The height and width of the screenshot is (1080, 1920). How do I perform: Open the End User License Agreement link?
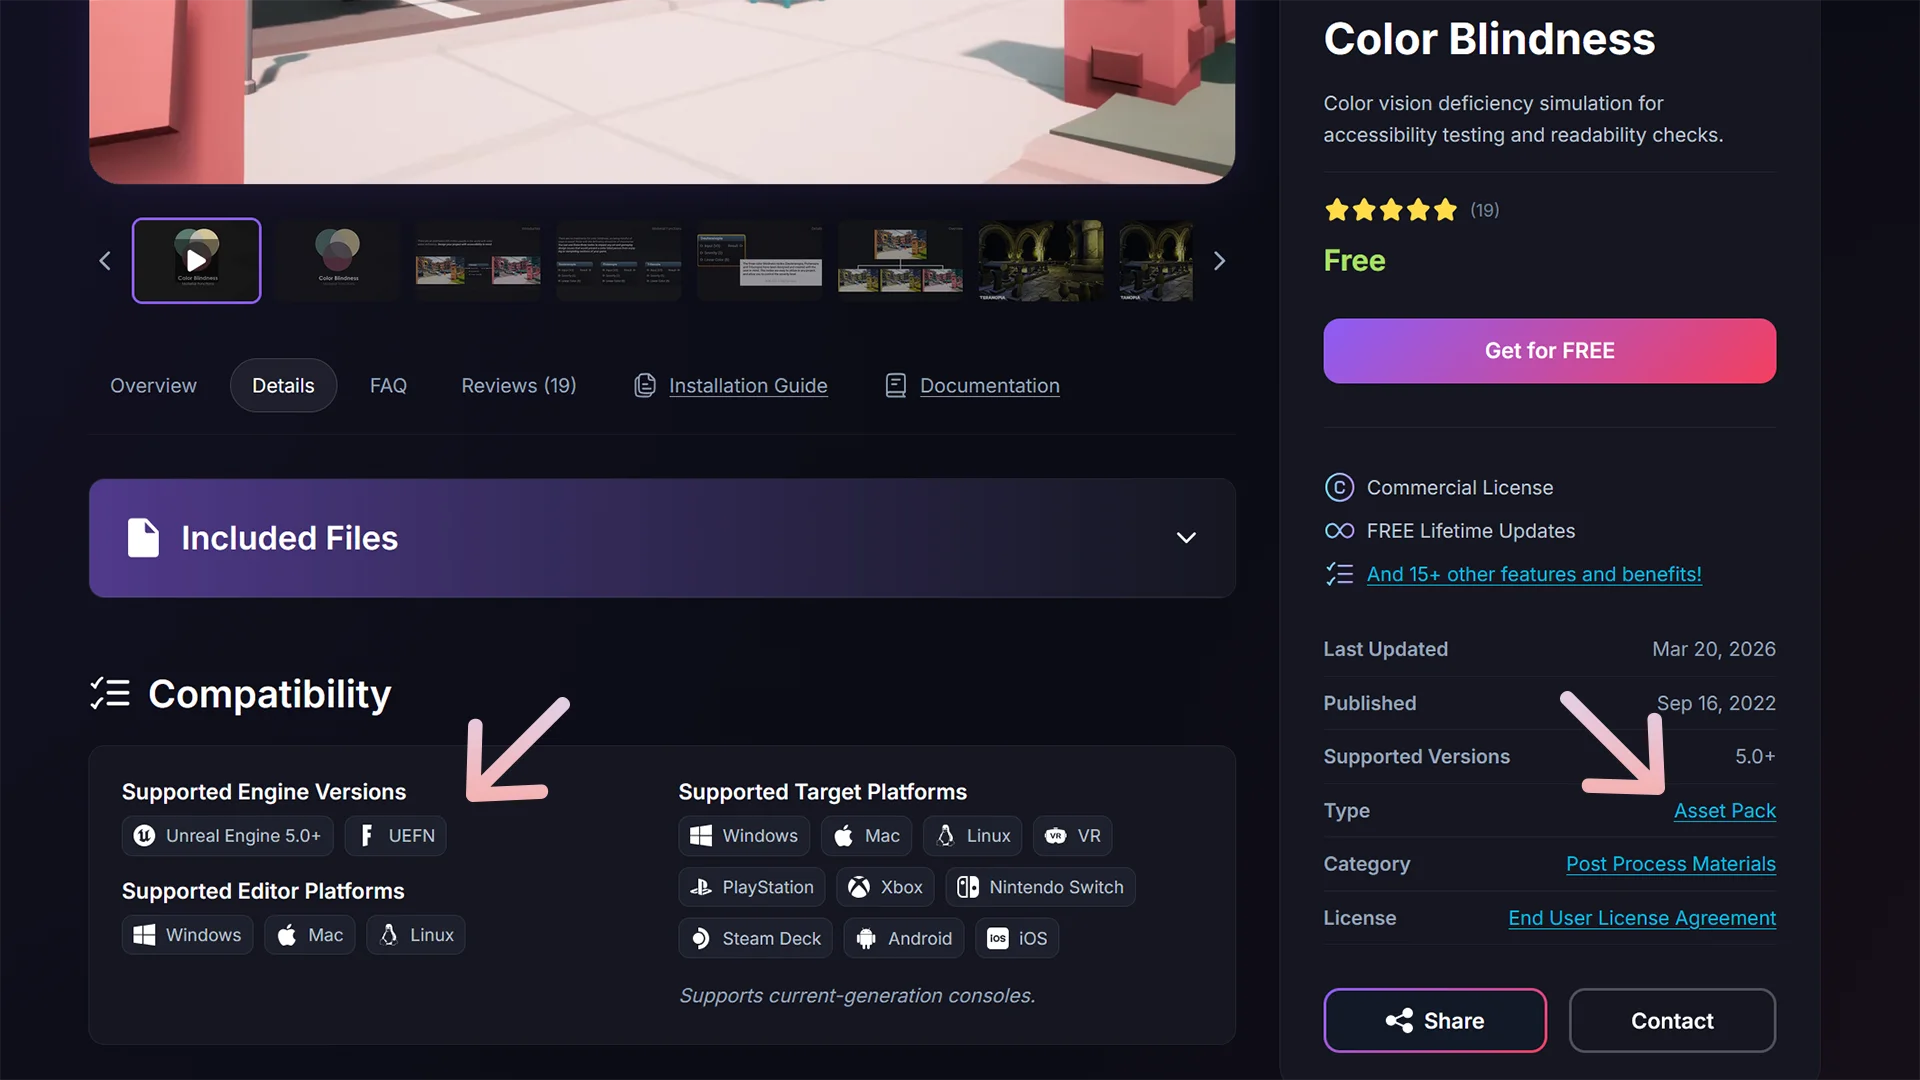(x=1642, y=918)
